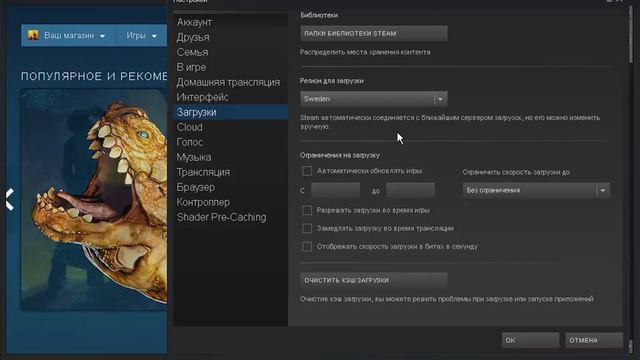Open Ваш магазин dropdown in store
The width and height of the screenshot is (640, 360).
[x=69, y=36]
